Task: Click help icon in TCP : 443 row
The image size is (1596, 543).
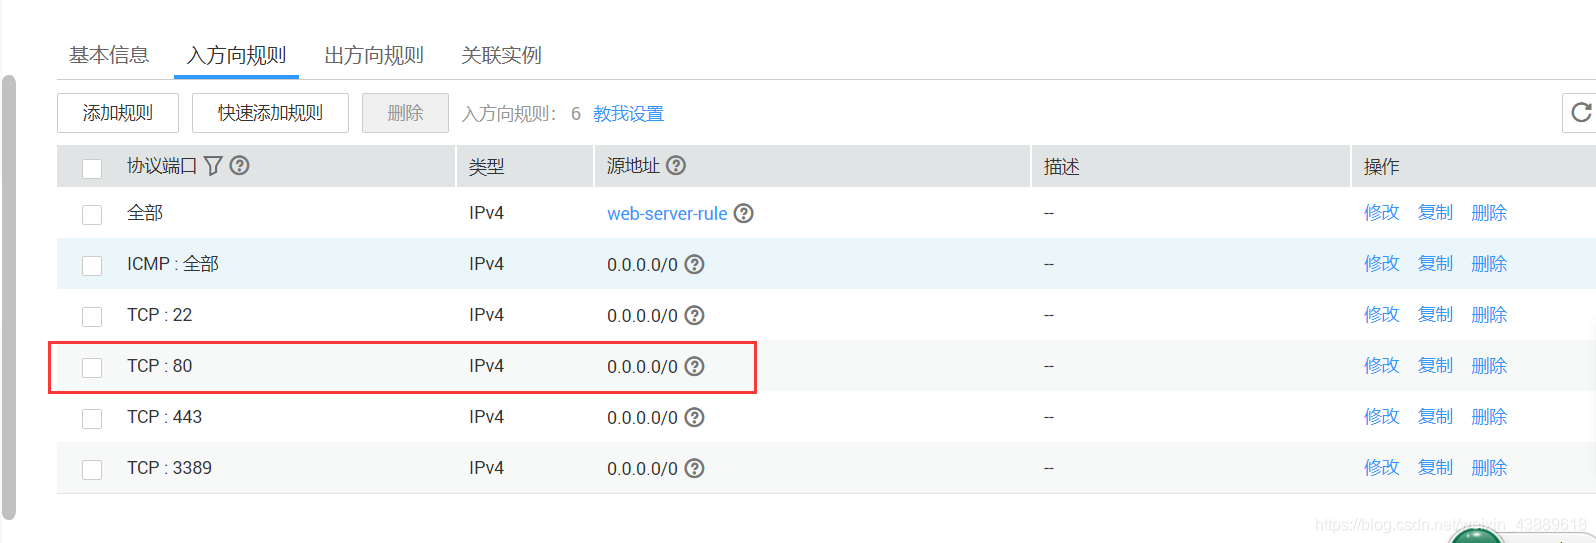Action: [694, 417]
